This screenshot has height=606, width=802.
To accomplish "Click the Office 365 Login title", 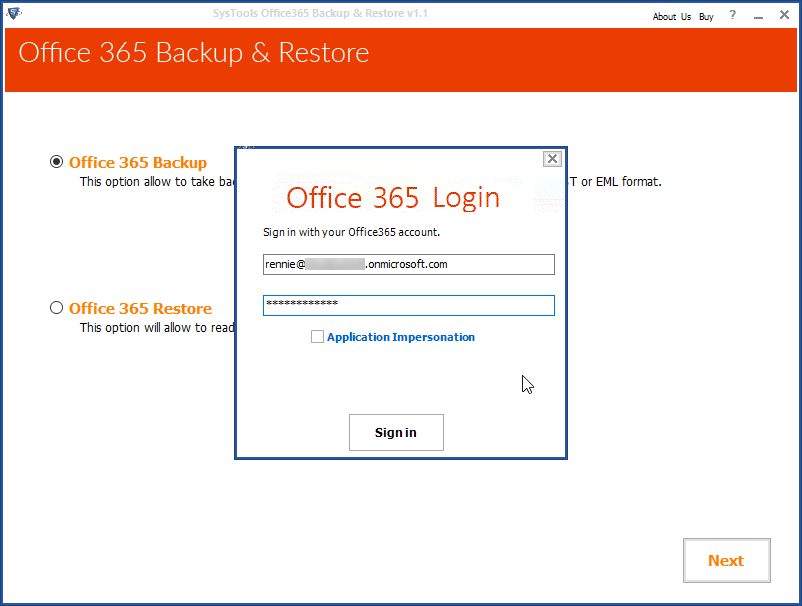I will point(393,198).
